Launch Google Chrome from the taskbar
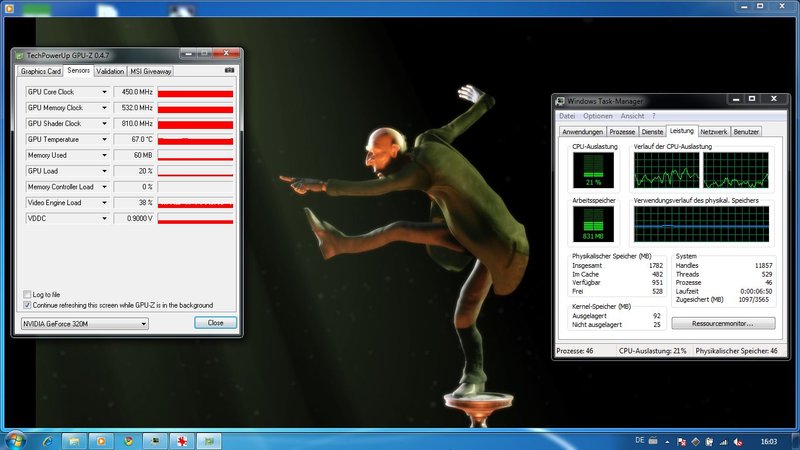 pos(128,441)
